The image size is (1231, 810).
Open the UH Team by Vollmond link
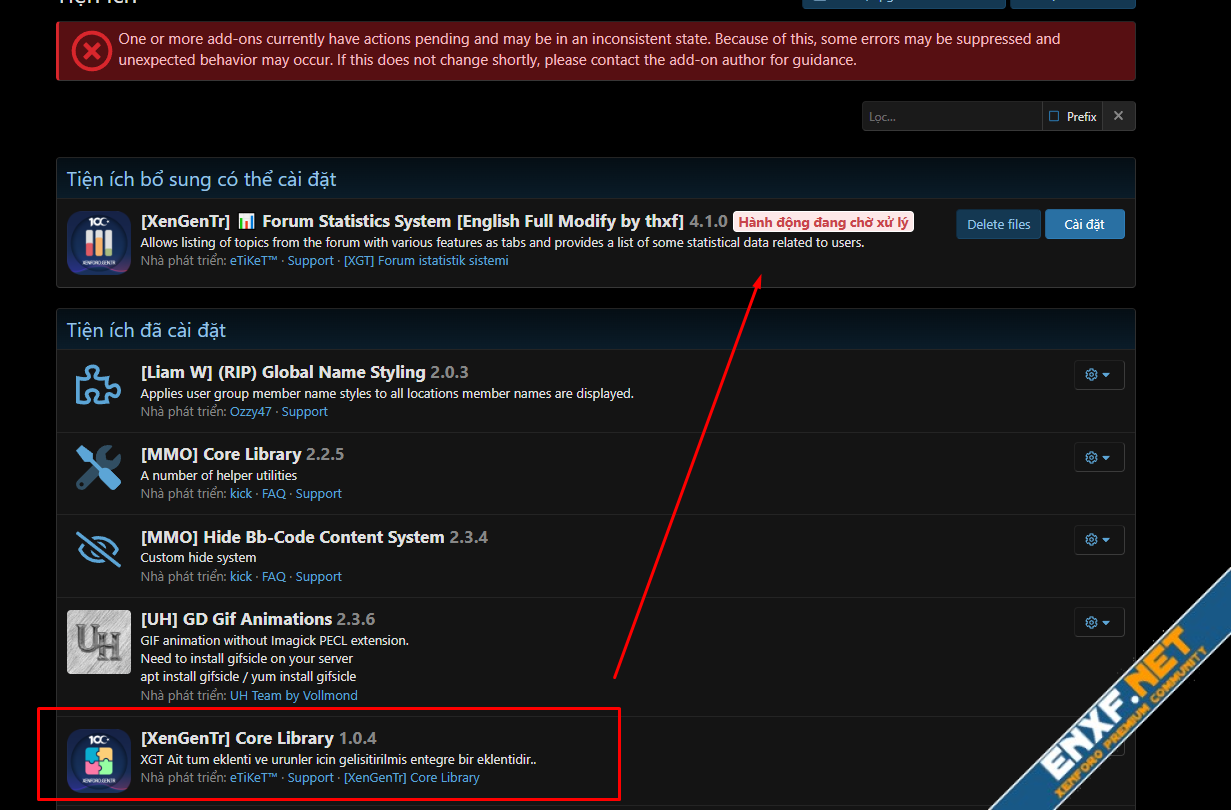(x=294, y=696)
